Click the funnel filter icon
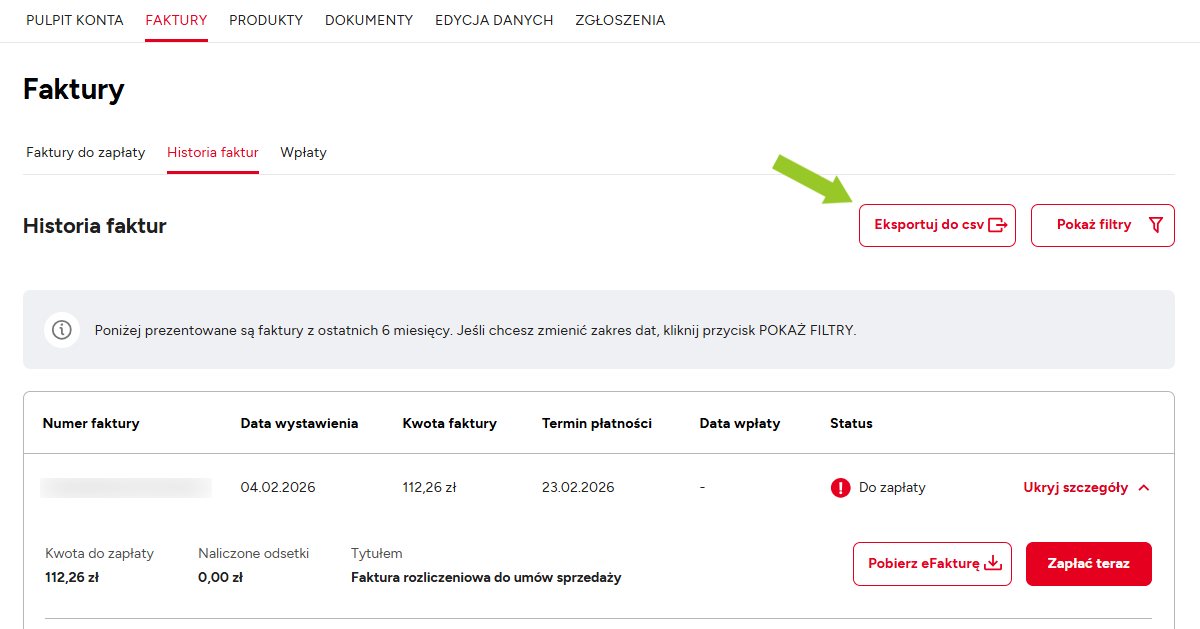1200x629 pixels. coord(1156,225)
